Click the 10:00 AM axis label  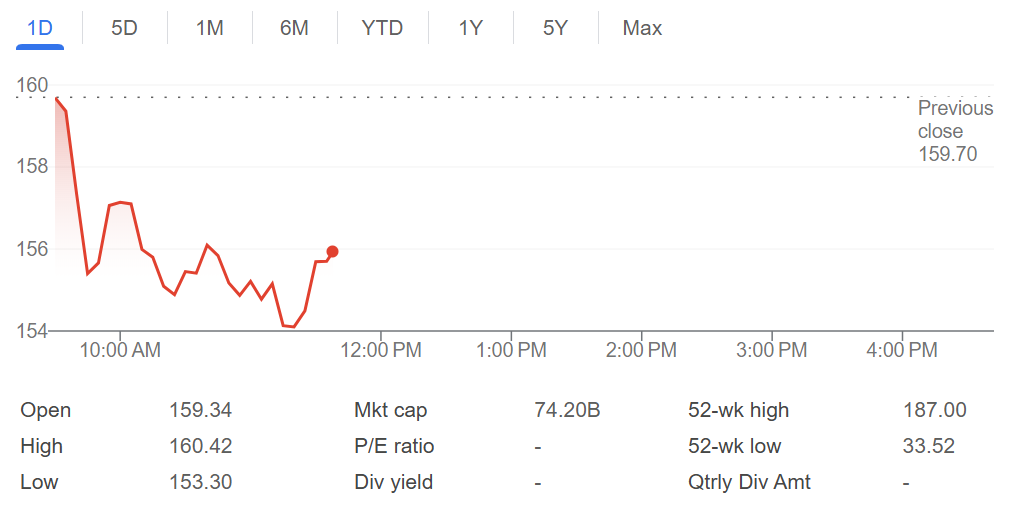click(x=120, y=350)
